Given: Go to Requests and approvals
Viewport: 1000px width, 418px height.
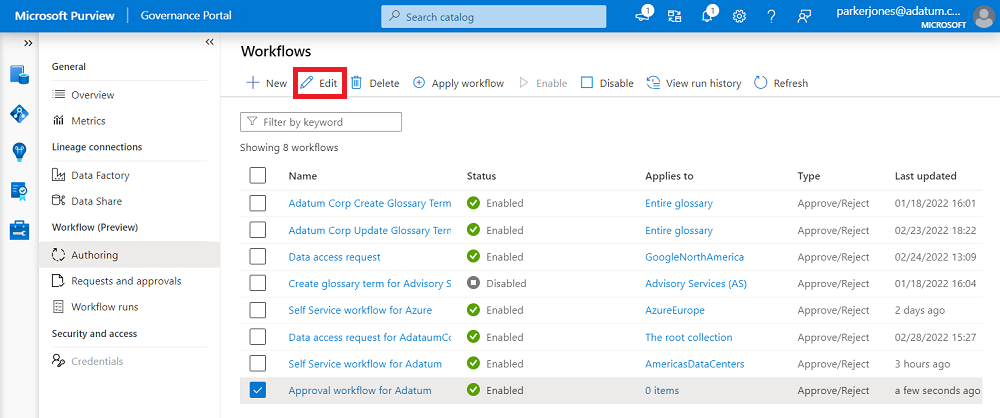Looking at the screenshot, I should [125, 281].
